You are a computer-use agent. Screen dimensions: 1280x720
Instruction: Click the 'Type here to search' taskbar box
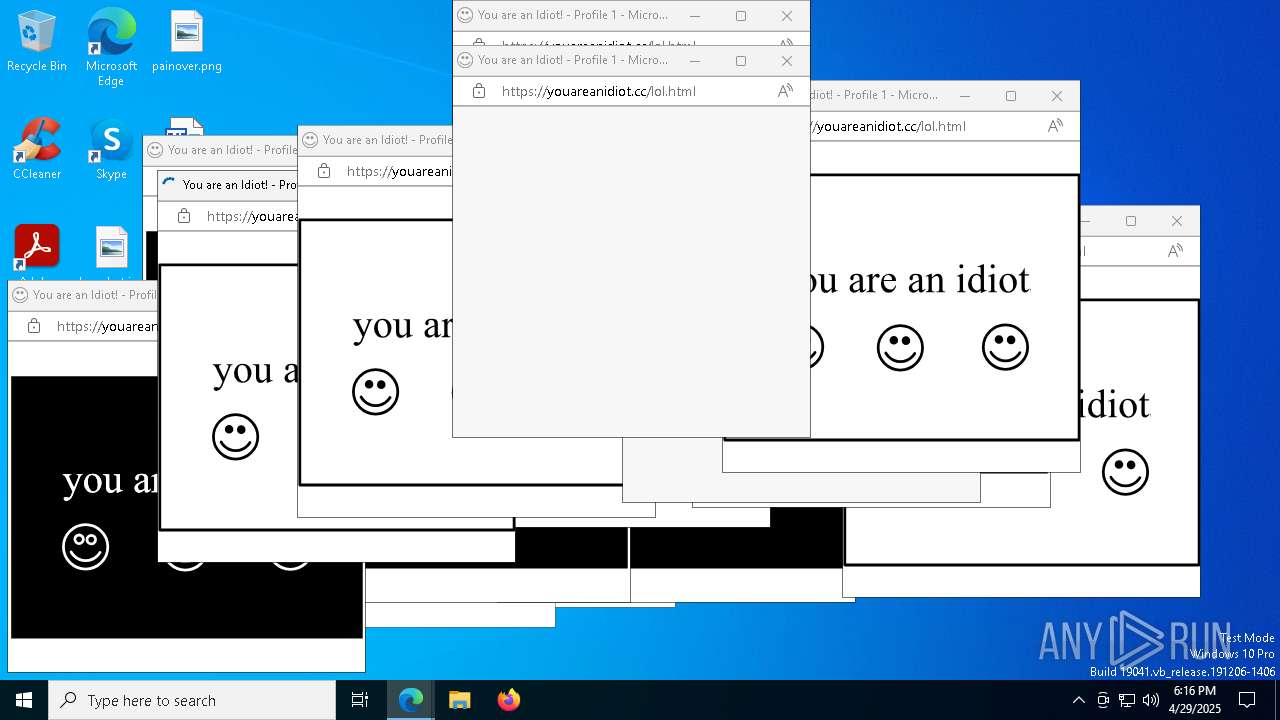point(192,700)
